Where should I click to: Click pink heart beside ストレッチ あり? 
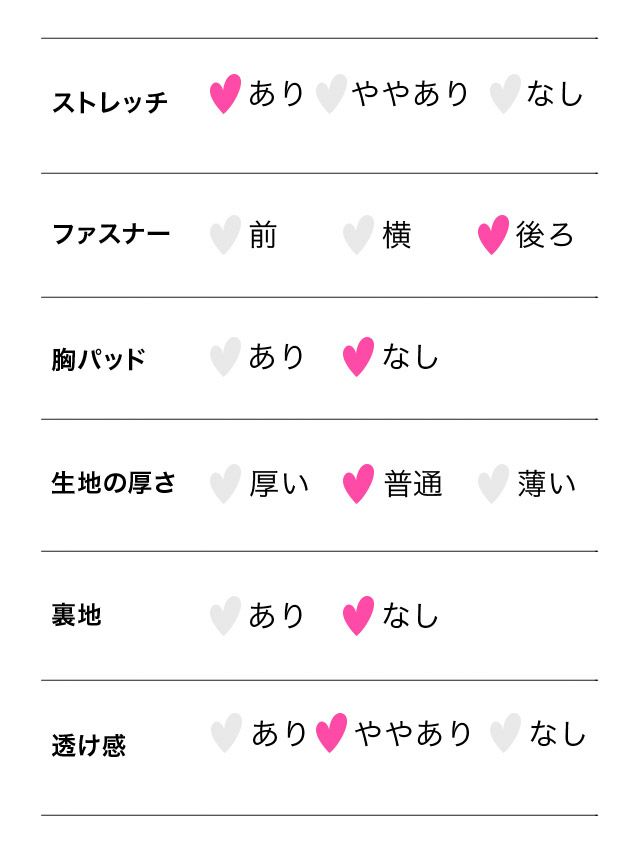(x=226, y=95)
